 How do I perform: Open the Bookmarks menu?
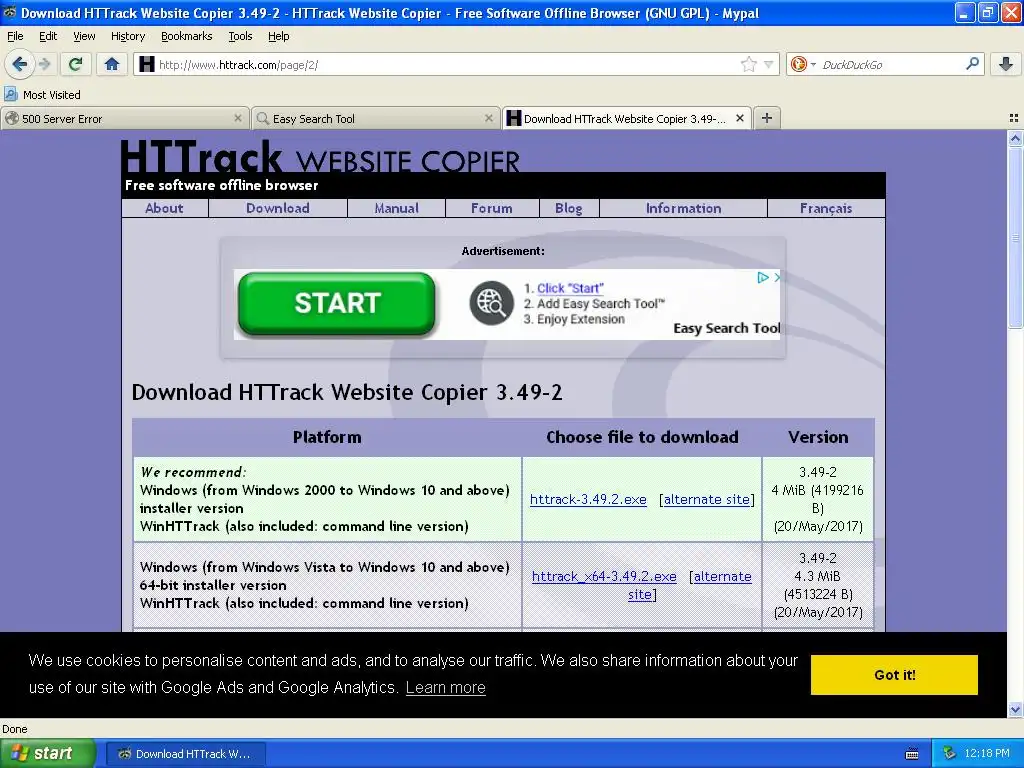pyautogui.click(x=186, y=36)
